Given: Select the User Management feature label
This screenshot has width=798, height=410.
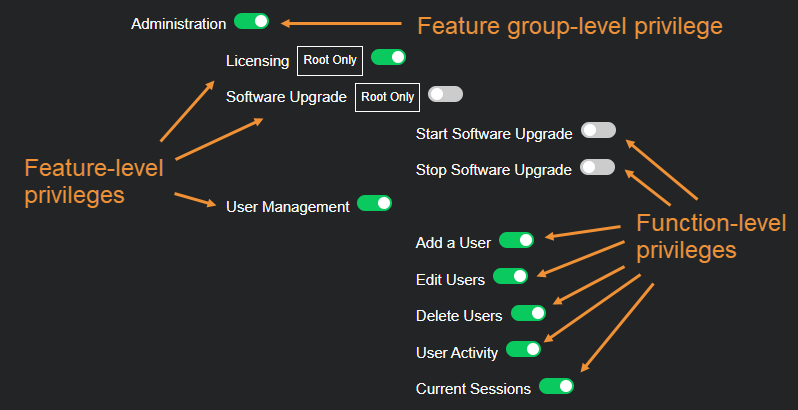Looking at the screenshot, I should tap(287, 206).
